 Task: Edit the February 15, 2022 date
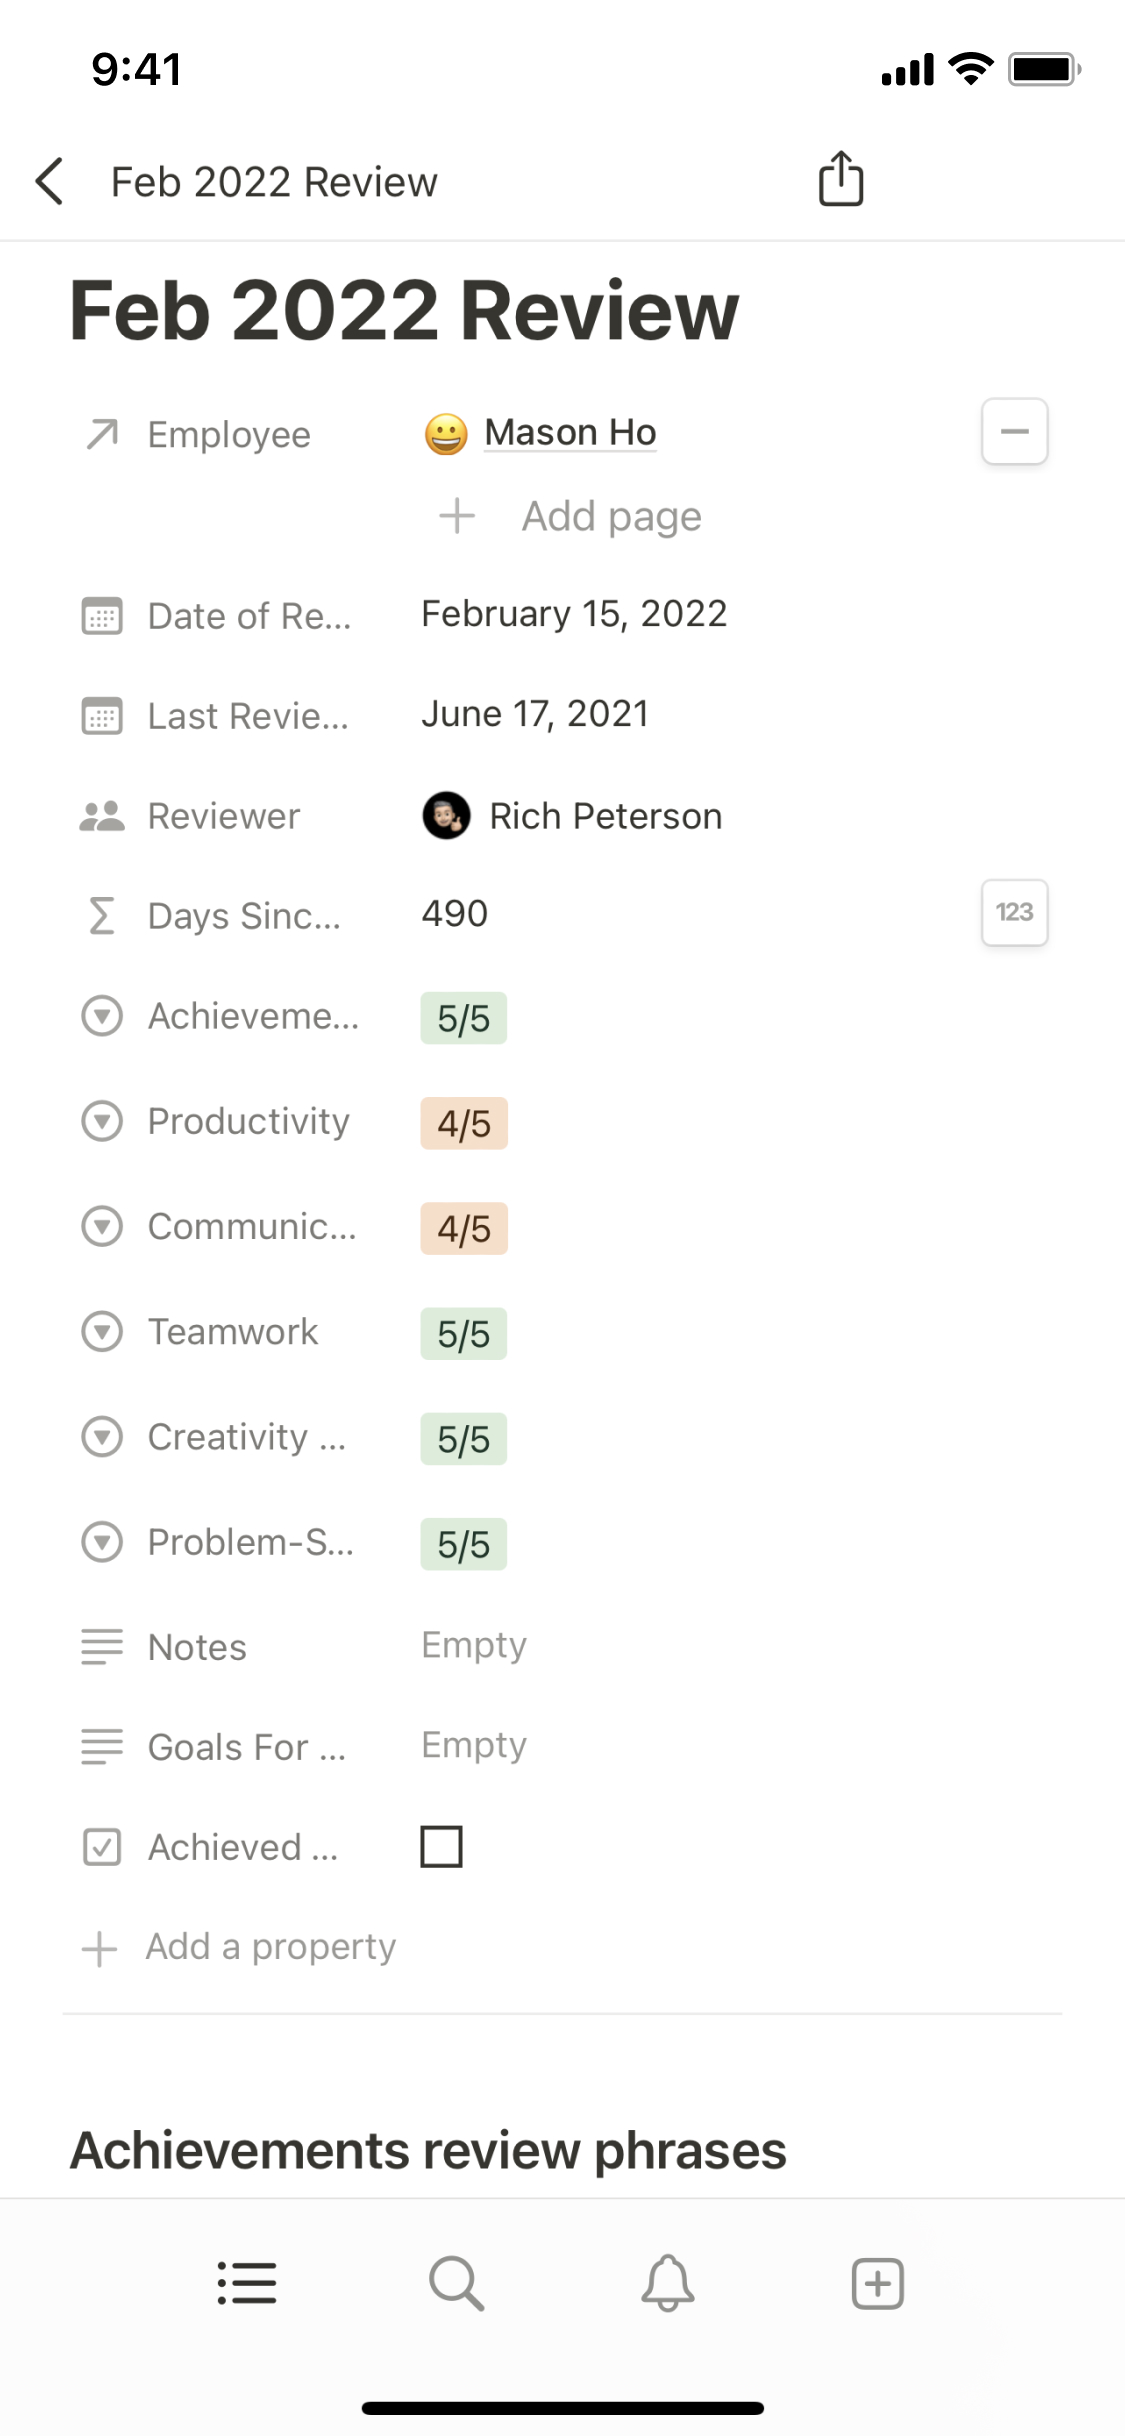tap(574, 613)
